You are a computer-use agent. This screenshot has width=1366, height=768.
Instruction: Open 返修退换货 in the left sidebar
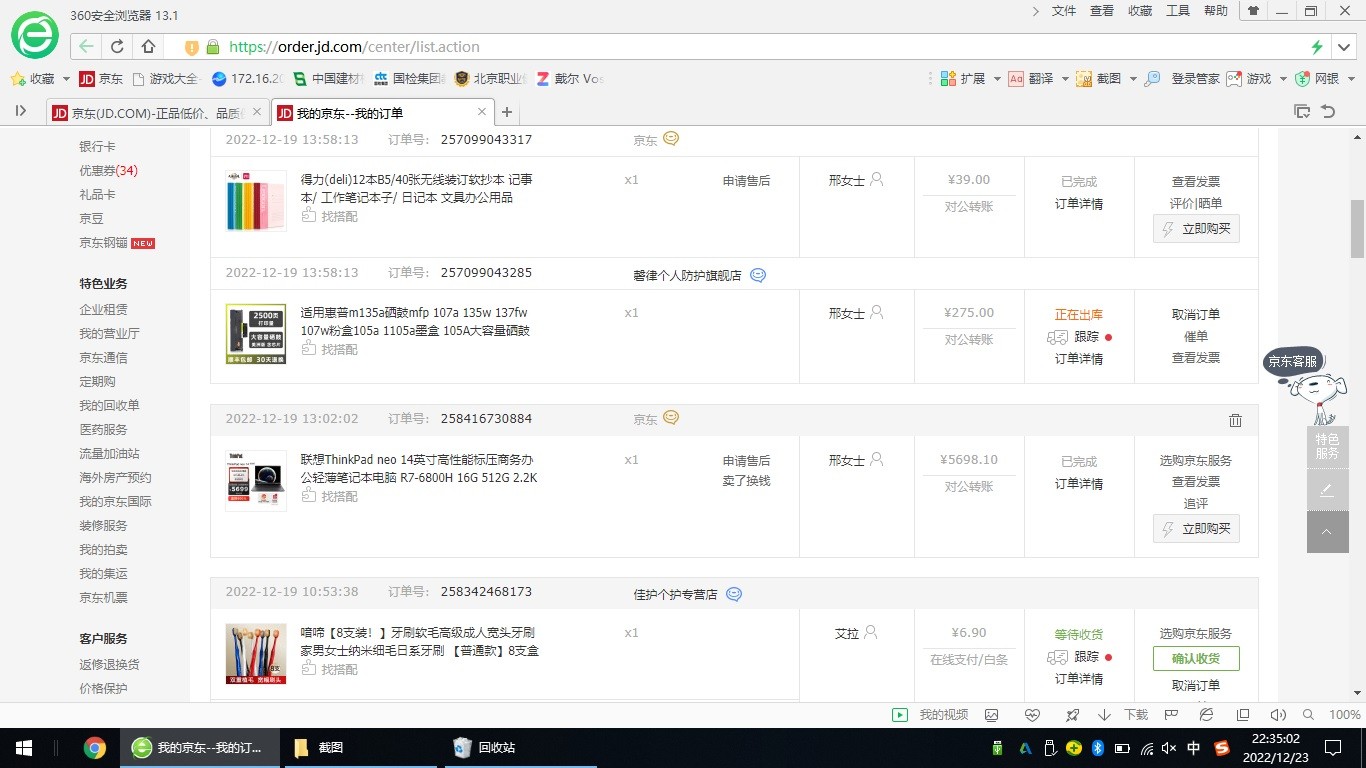[110, 664]
